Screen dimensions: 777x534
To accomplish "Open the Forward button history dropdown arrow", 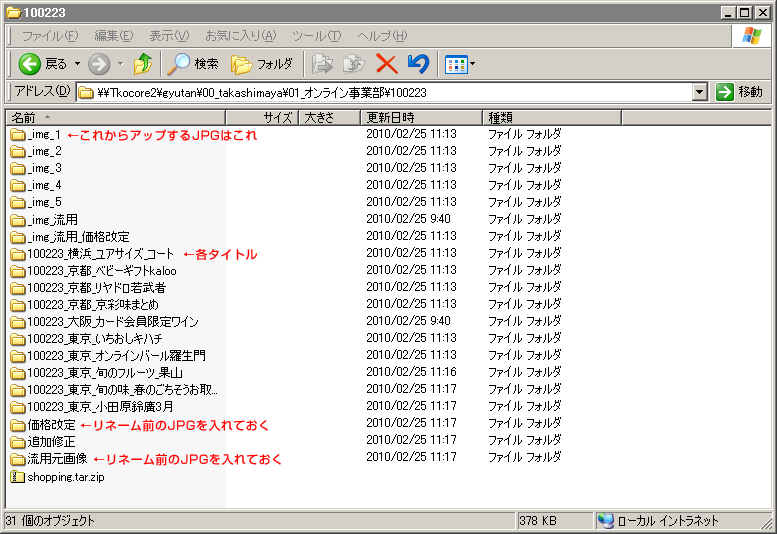I will (x=121, y=64).
